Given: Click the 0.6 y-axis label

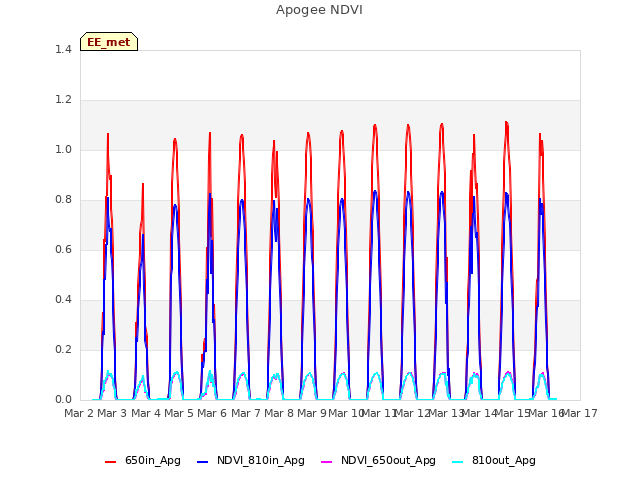Looking at the screenshot, I should coord(63,250).
